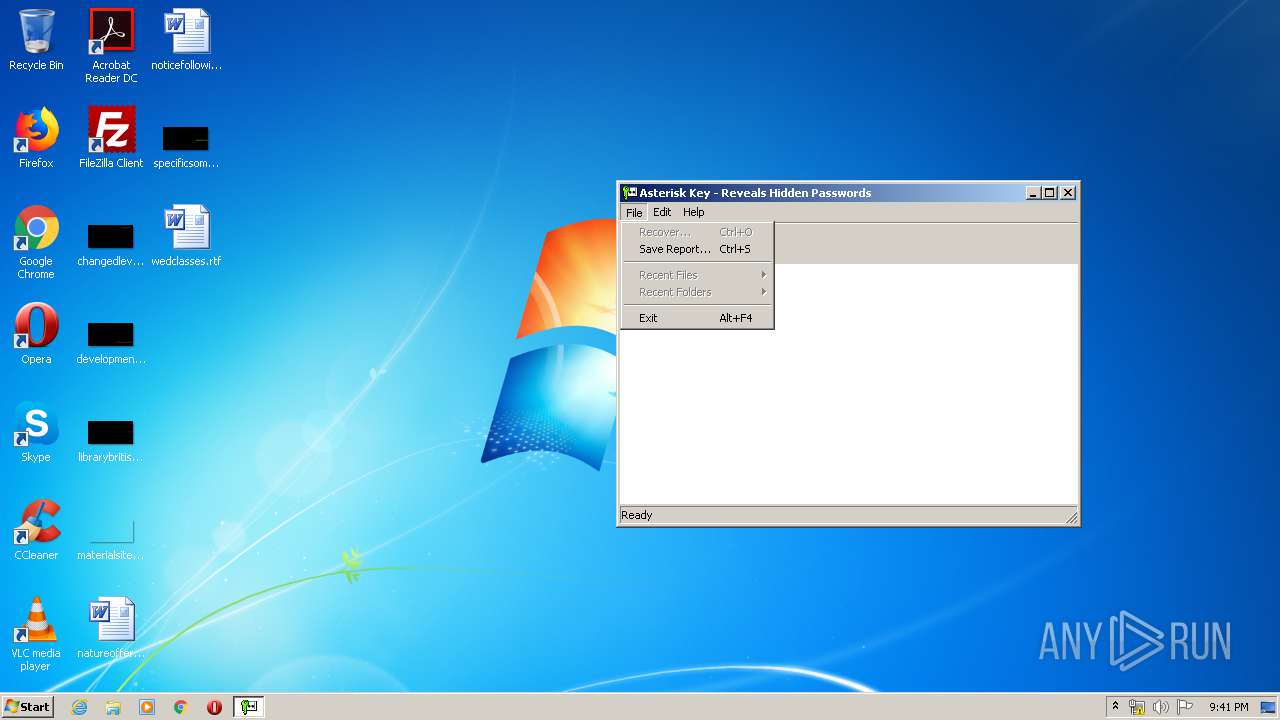Click Action Center flag tray icon
The image size is (1280, 720).
click(x=1185, y=707)
